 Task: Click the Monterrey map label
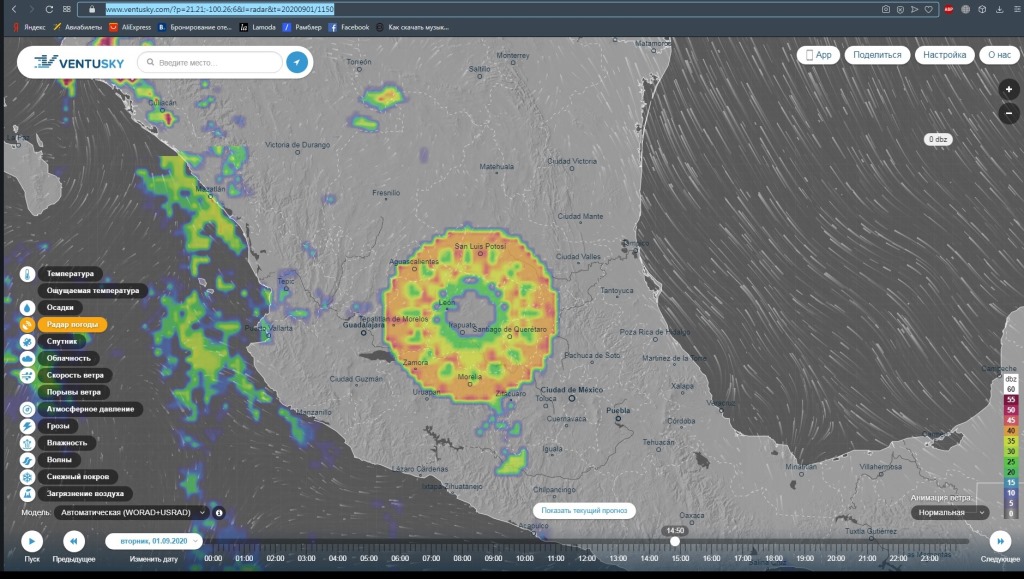tap(513, 55)
